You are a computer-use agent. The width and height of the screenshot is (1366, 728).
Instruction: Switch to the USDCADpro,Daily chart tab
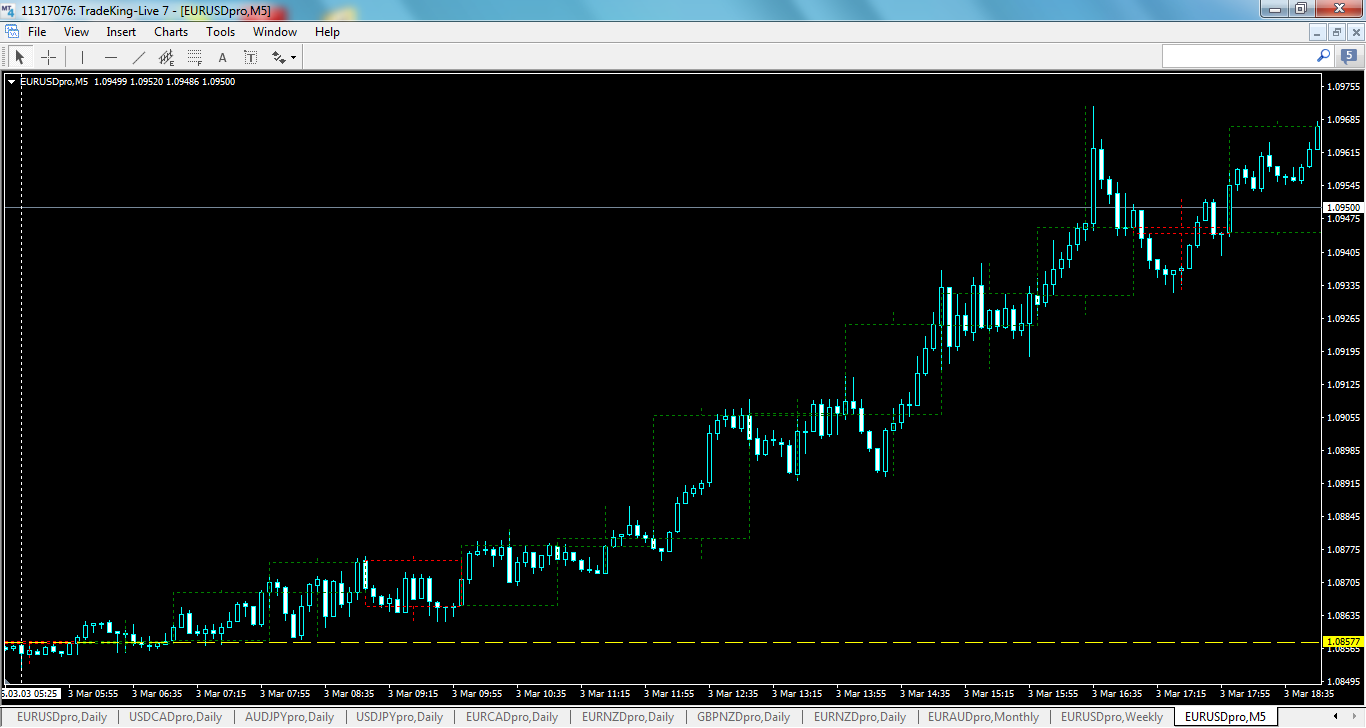(x=176, y=717)
